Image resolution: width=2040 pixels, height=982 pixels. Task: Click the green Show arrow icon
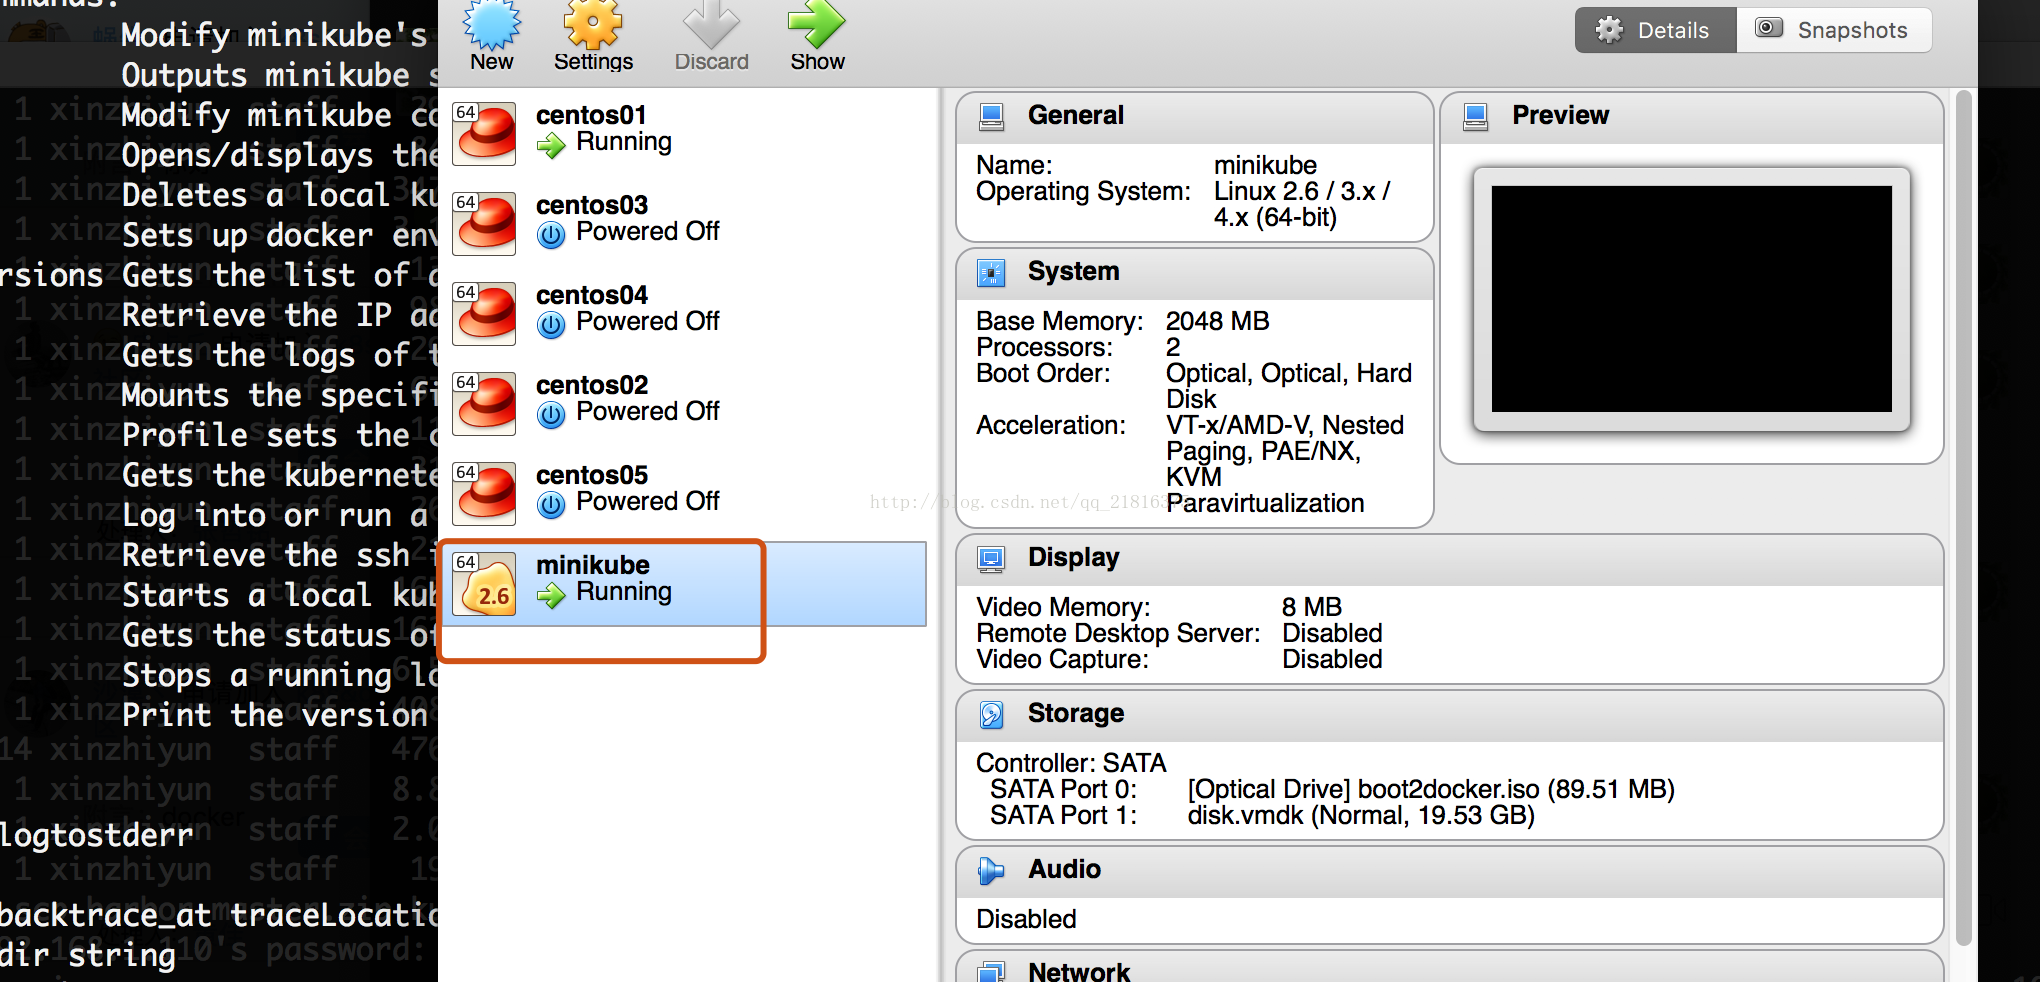pos(816,23)
